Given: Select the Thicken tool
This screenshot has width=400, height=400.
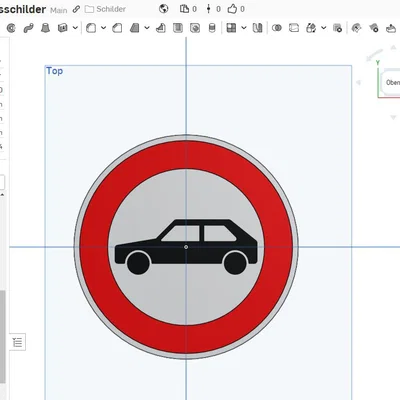Looking at the screenshot, I should (x=63, y=28).
